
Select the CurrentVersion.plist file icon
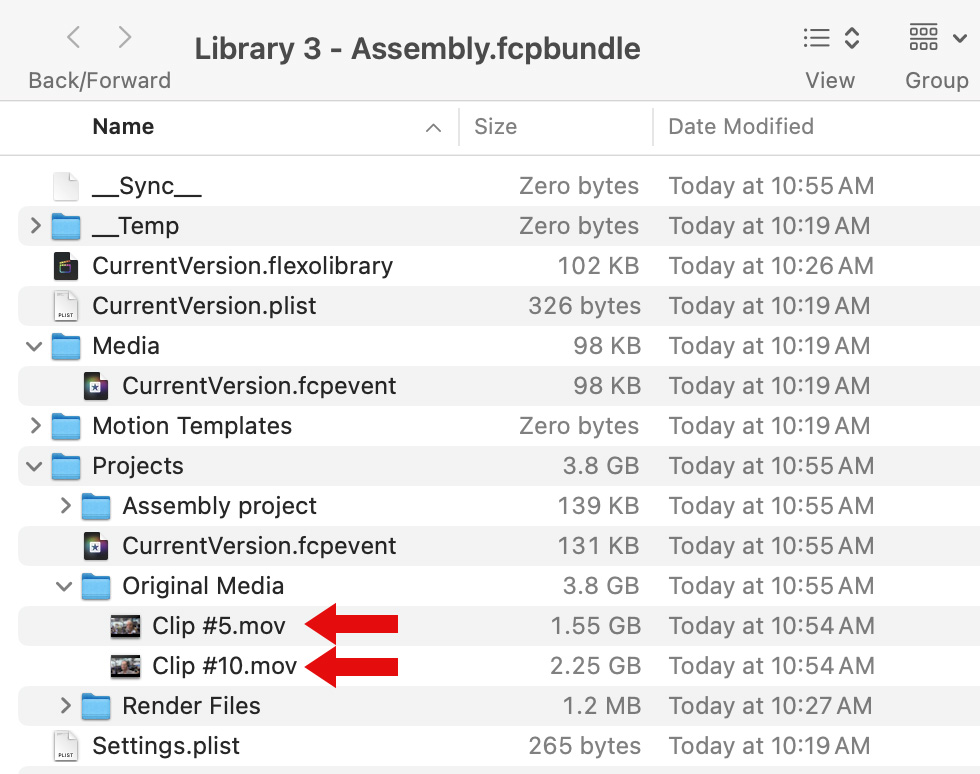(x=66, y=306)
